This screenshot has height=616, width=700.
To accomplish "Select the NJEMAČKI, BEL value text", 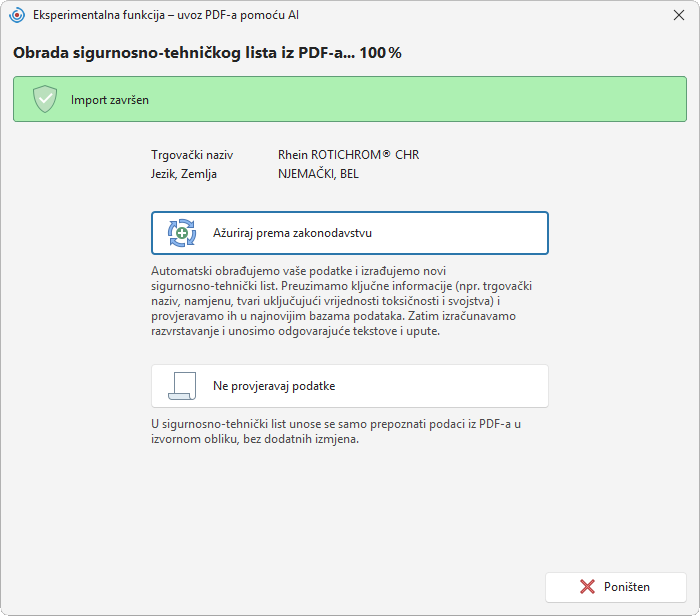I will [318, 174].
